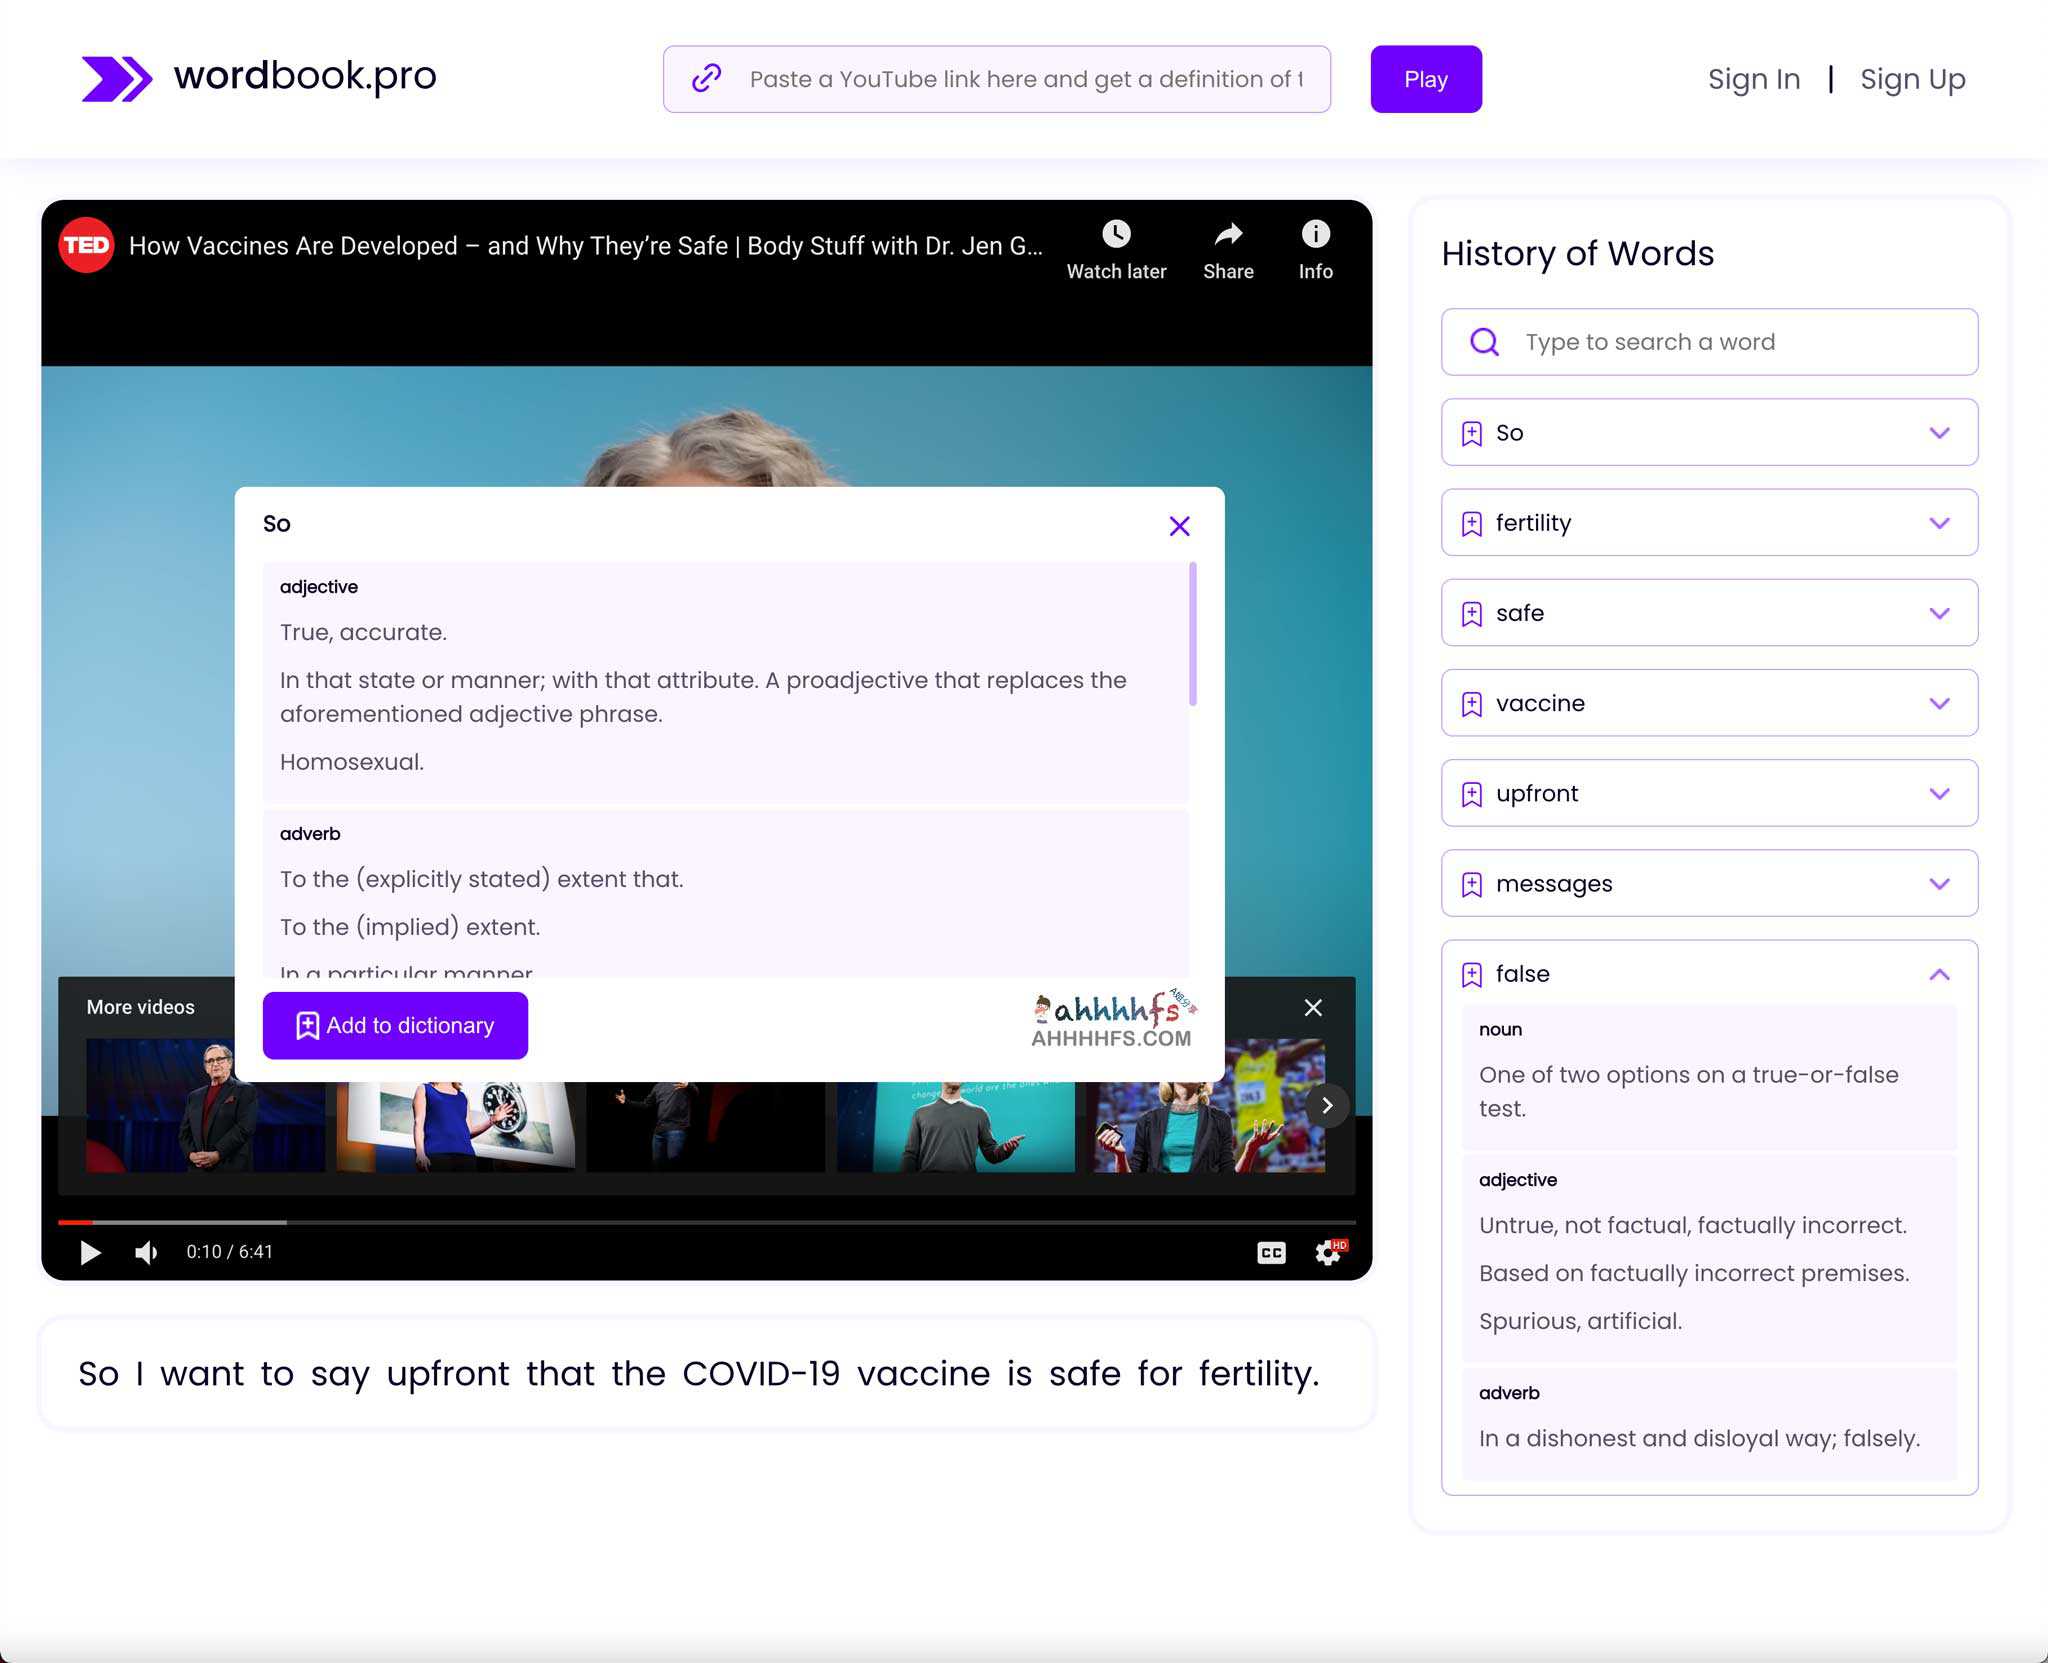Click the Add to dictionary button
Viewport: 2048px width, 1663px height.
(x=395, y=1025)
